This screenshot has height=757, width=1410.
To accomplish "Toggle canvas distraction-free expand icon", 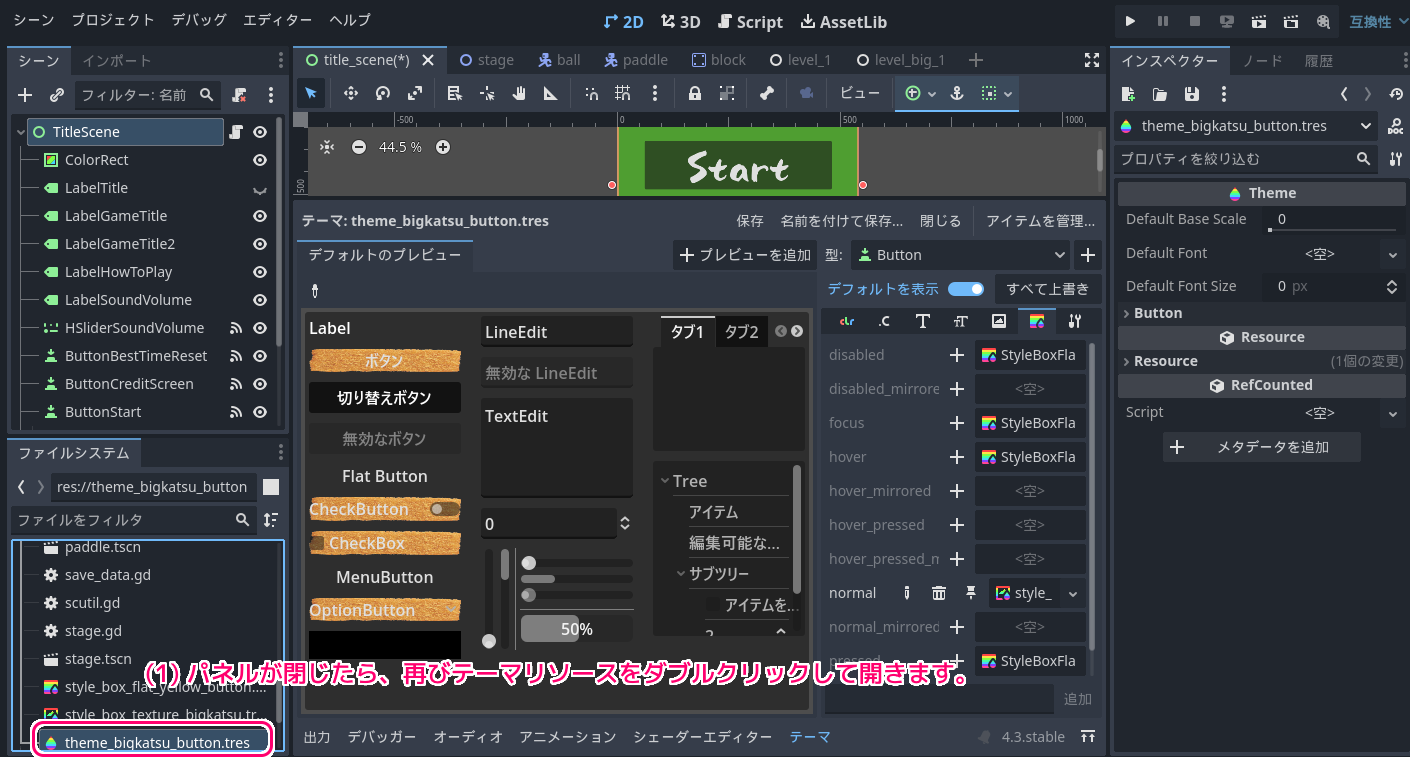I will click(1092, 60).
